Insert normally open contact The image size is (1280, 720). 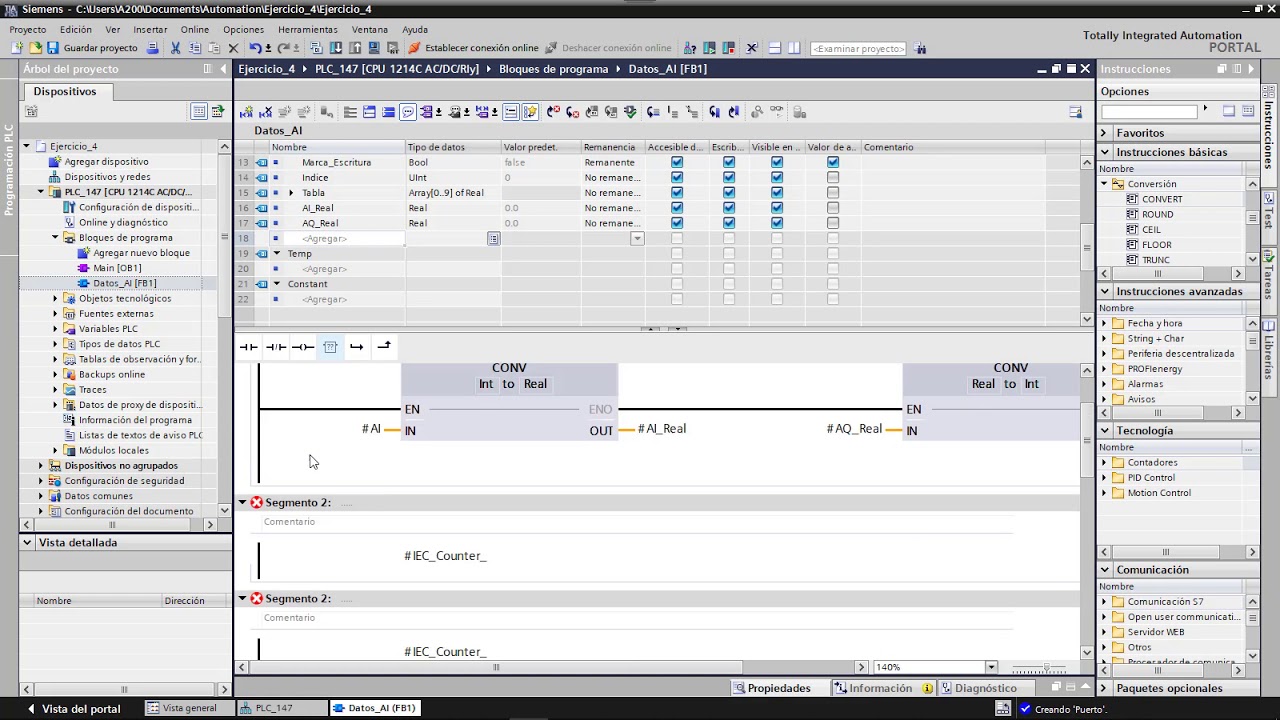249,347
